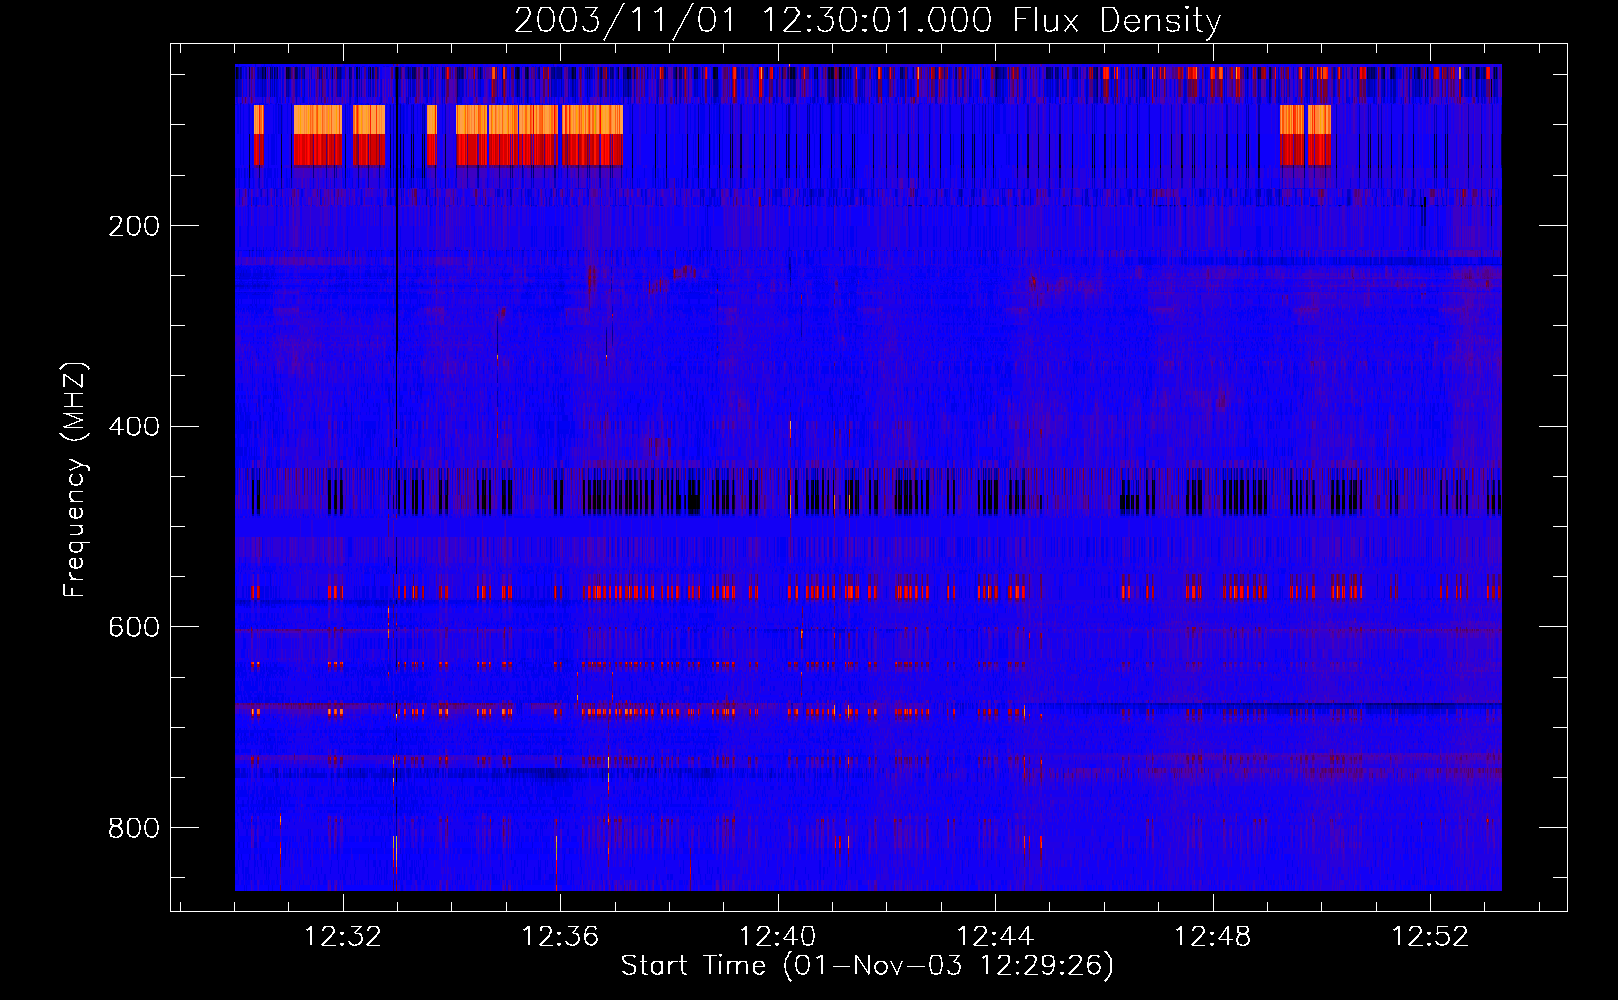Click the 12:32 time tick label
Image resolution: width=1618 pixels, height=1000 pixels.
click(343, 937)
